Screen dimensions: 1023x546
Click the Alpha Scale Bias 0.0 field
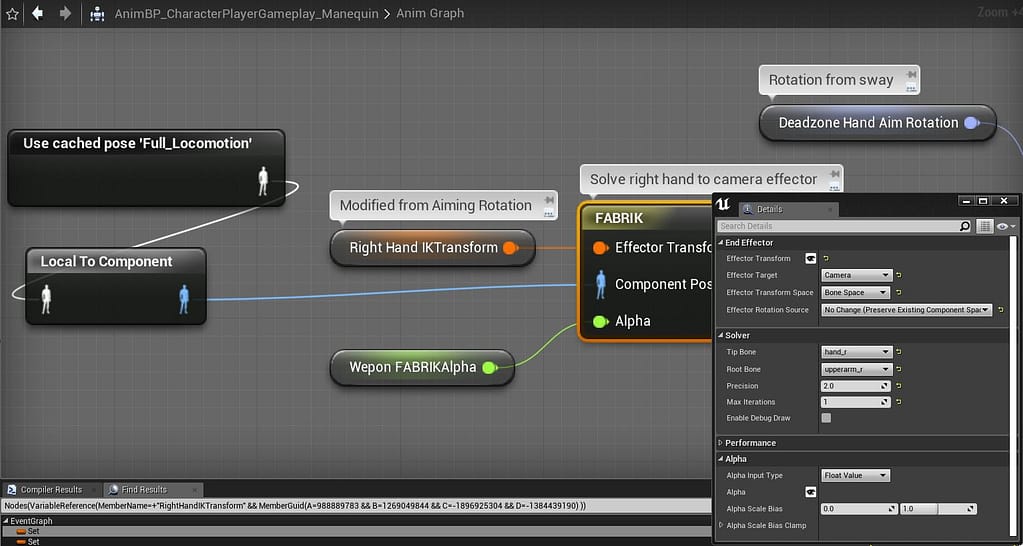(x=859, y=509)
